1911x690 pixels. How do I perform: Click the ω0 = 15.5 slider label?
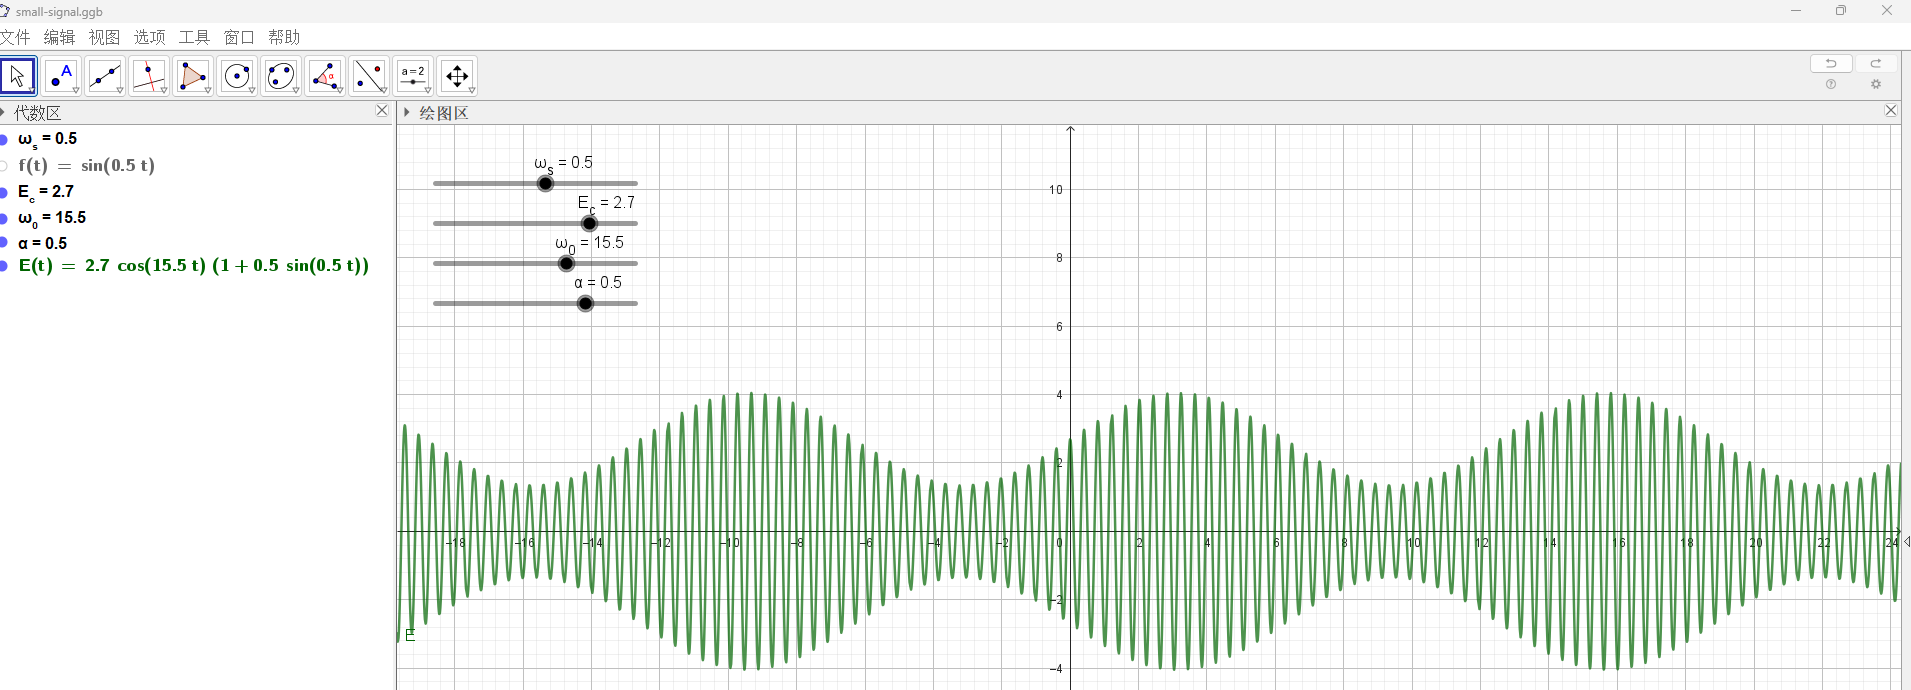pyautogui.click(x=589, y=244)
